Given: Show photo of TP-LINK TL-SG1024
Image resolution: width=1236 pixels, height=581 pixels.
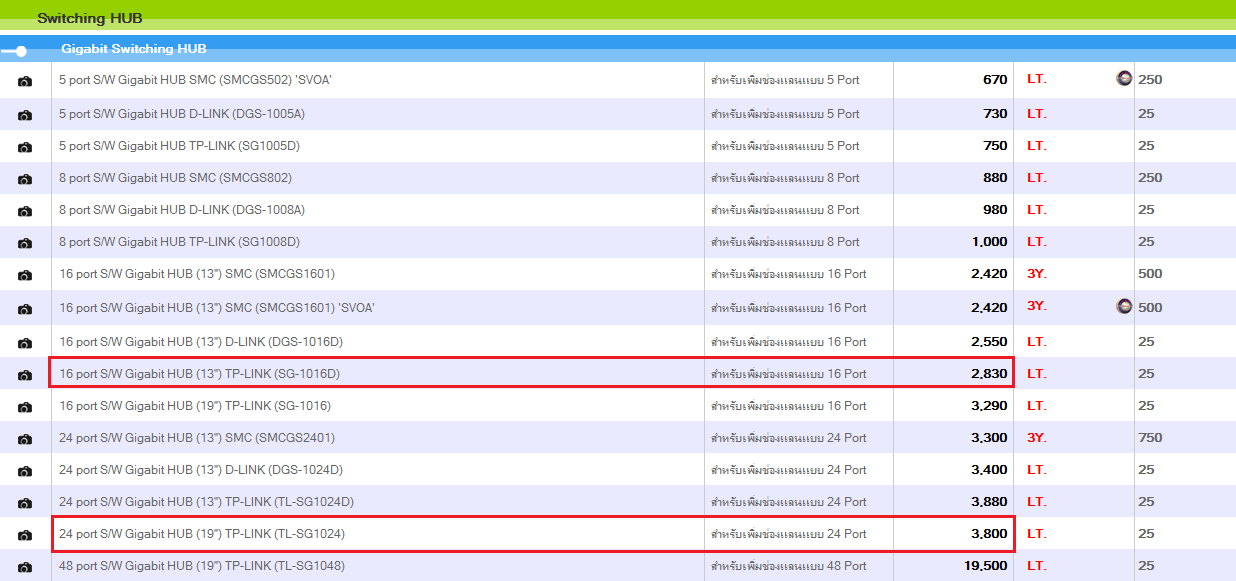Looking at the screenshot, I should (x=25, y=535).
